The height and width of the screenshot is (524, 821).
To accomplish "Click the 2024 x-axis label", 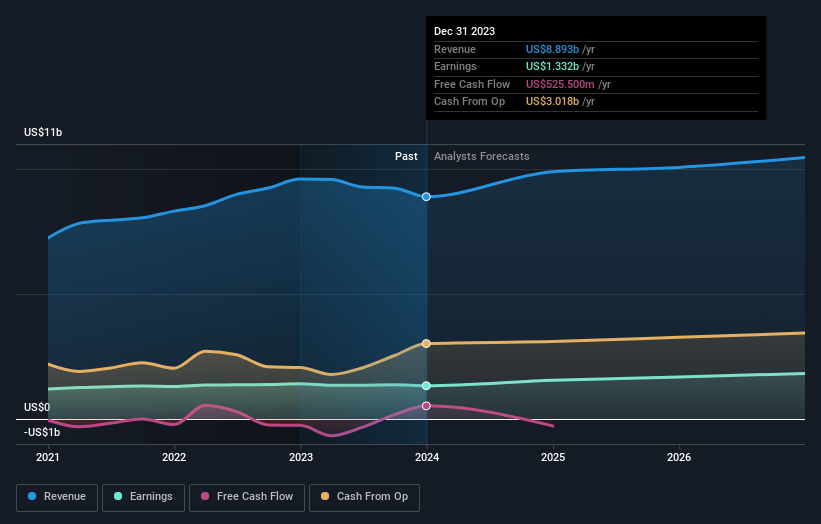I will click(427, 458).
